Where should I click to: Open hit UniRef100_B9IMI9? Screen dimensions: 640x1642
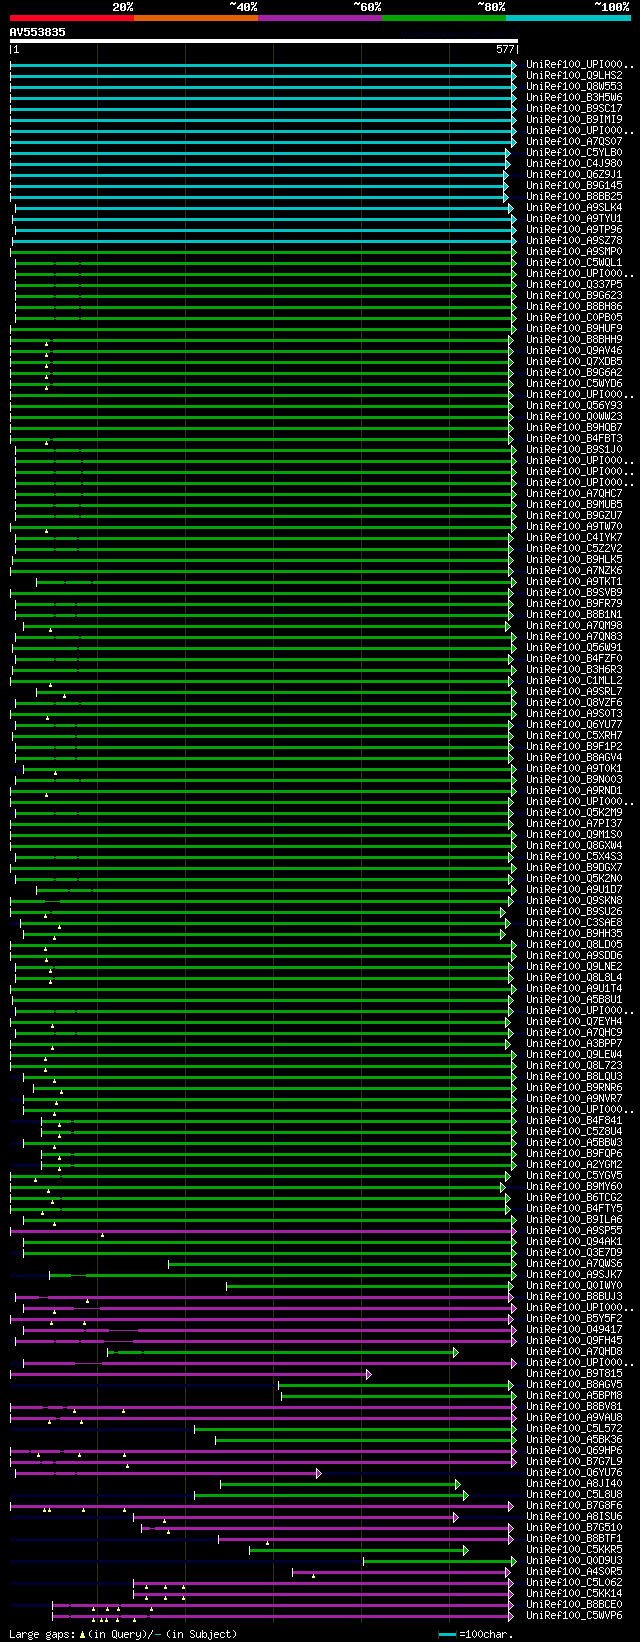(574, 119)
